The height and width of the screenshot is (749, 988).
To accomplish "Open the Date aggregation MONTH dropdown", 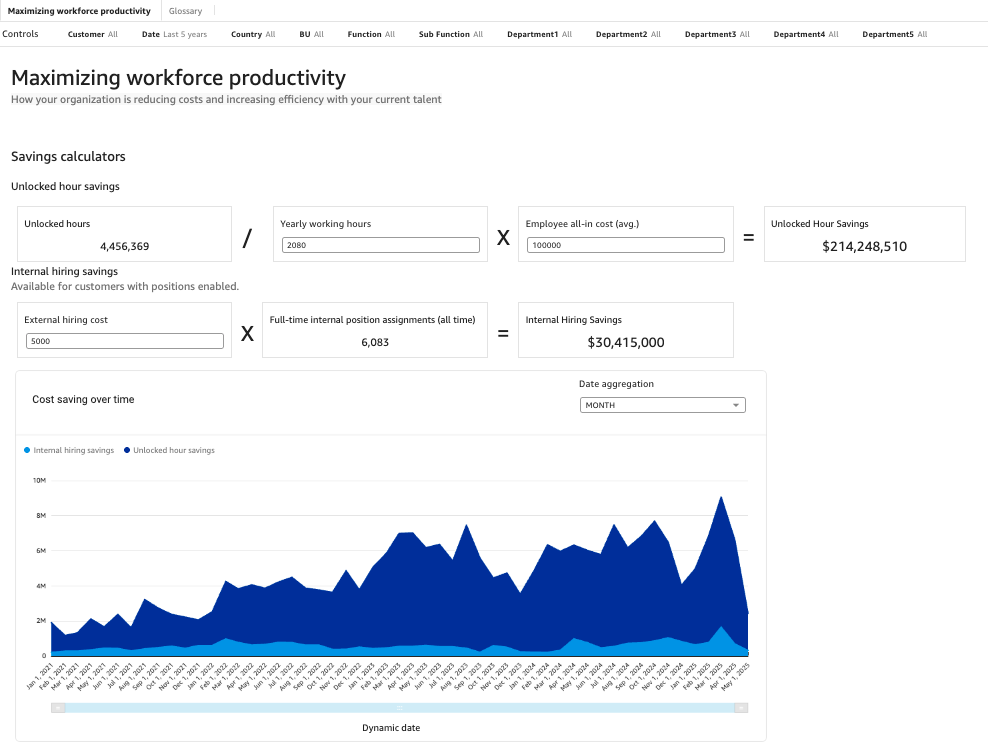I will [662, 405].
